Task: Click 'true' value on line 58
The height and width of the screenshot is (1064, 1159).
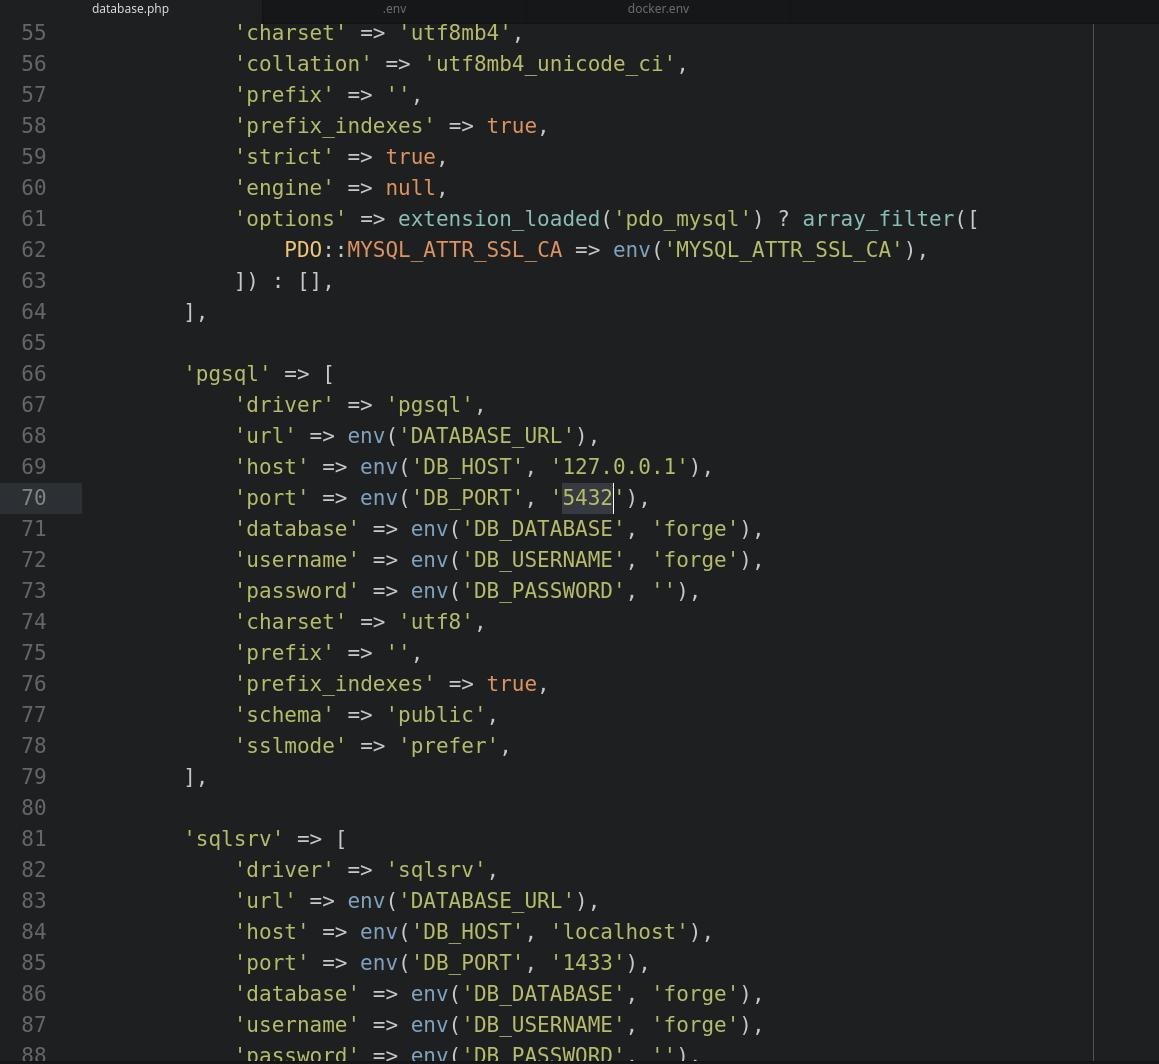Action: click(511, 126)
